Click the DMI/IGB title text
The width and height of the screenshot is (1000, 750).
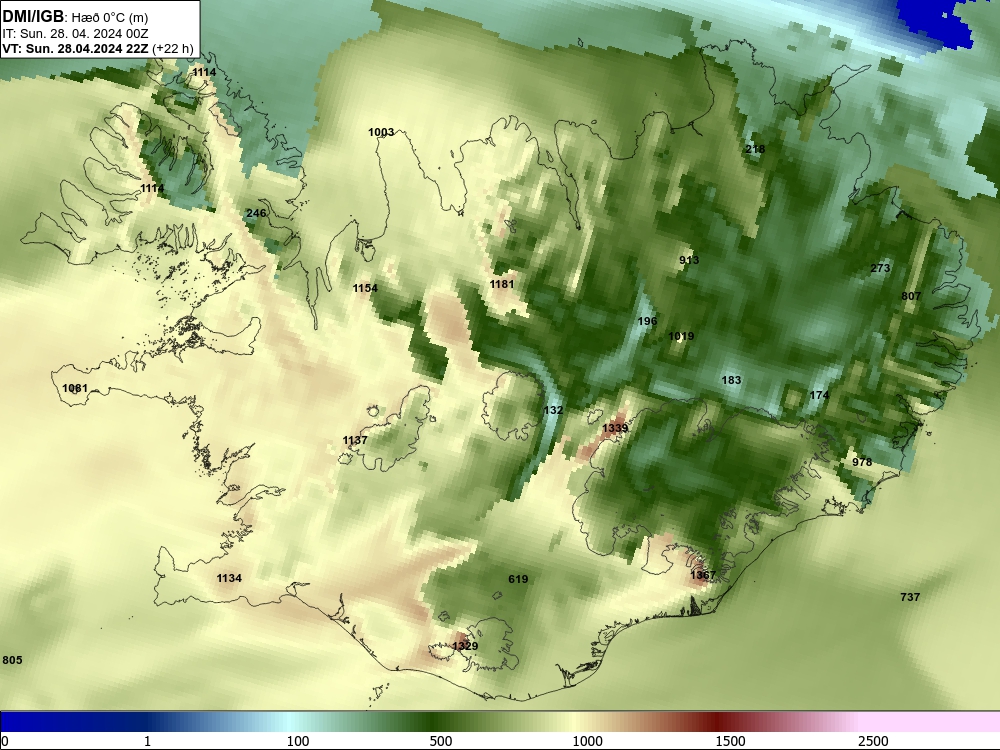pos(33,17)
